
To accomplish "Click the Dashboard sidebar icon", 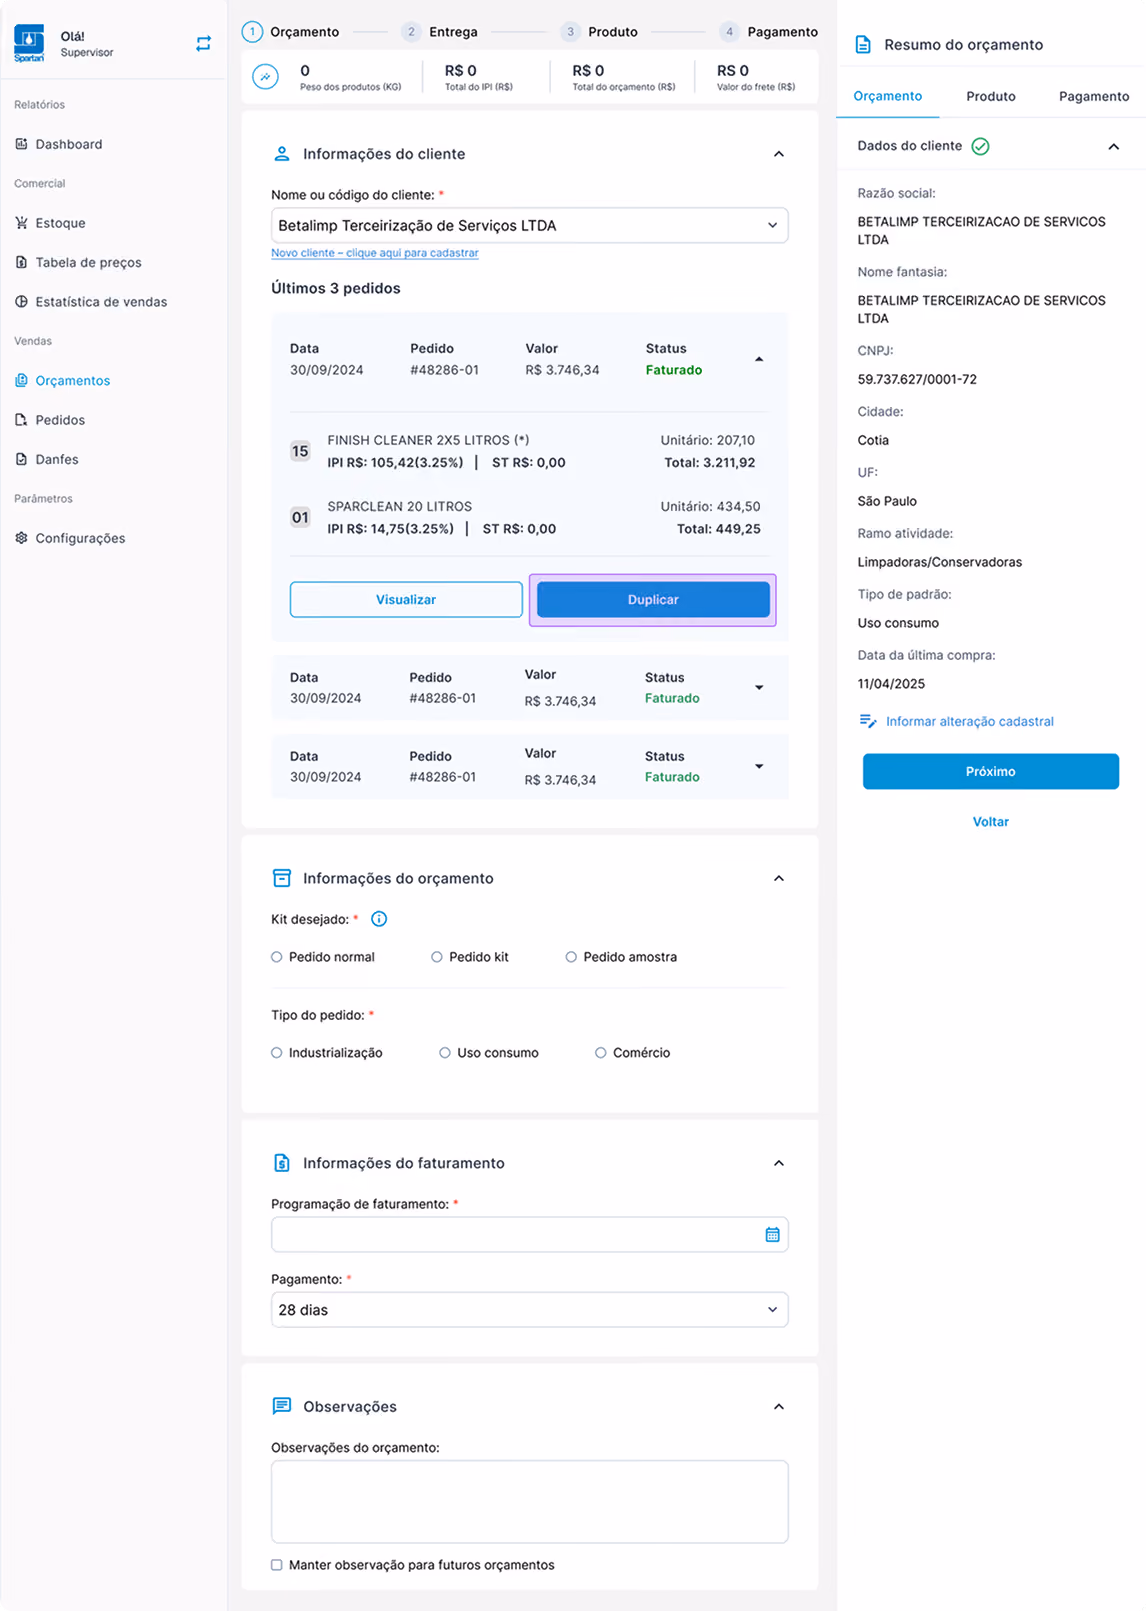I will point(21,144).
